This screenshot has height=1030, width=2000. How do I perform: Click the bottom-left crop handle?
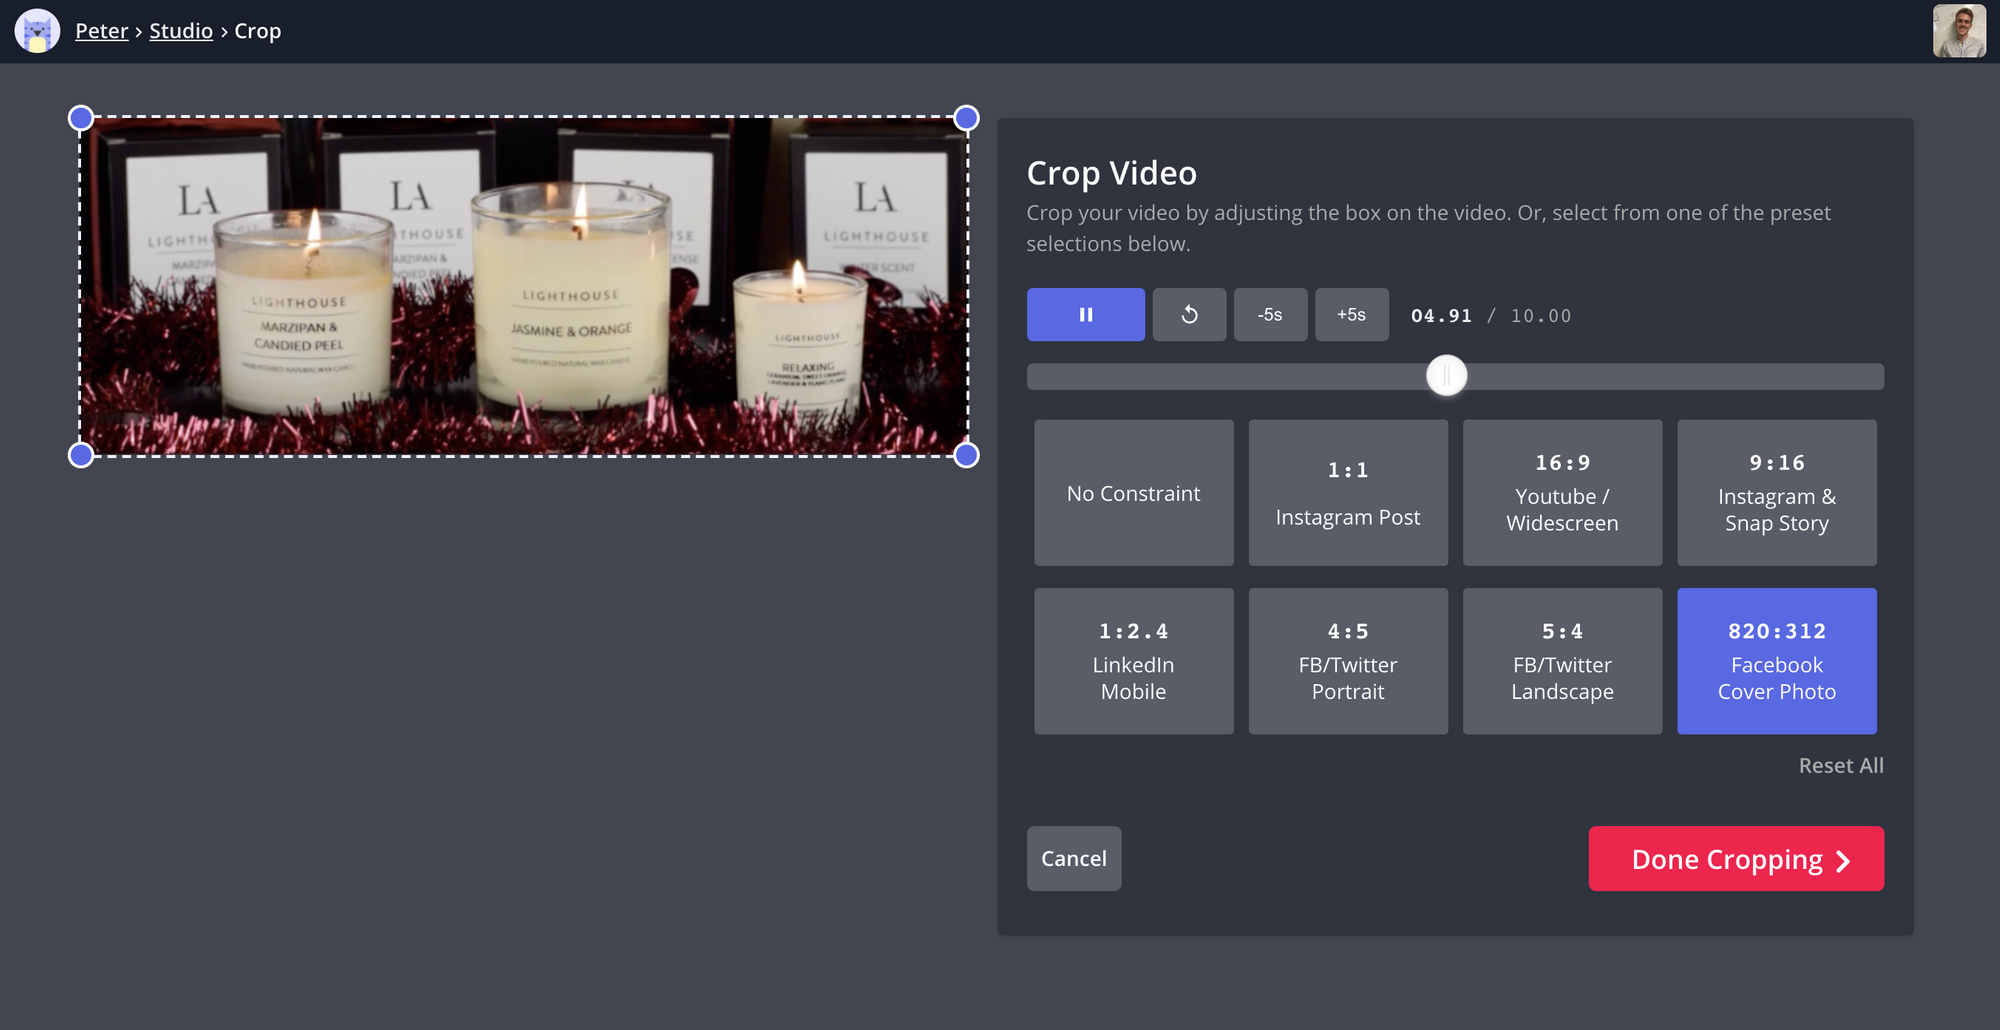click(81, 455)
